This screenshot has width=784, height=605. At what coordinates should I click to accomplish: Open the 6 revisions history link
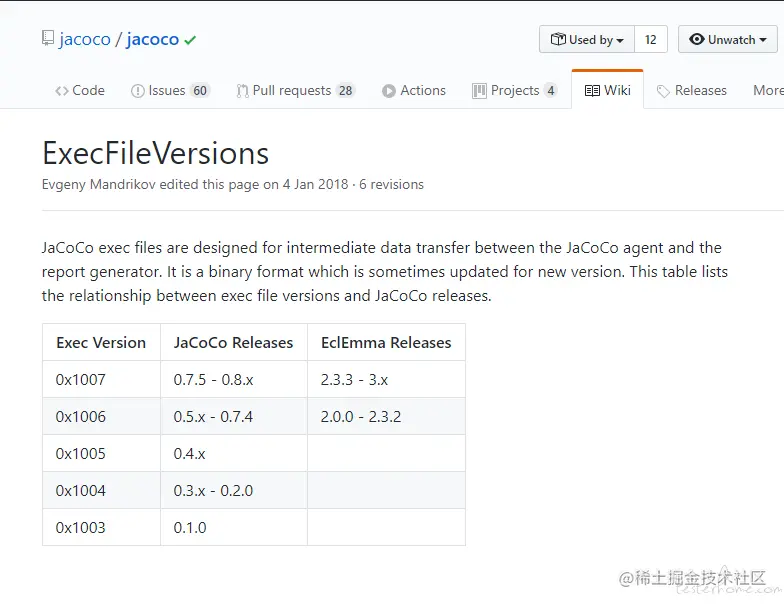click(391, 184)
